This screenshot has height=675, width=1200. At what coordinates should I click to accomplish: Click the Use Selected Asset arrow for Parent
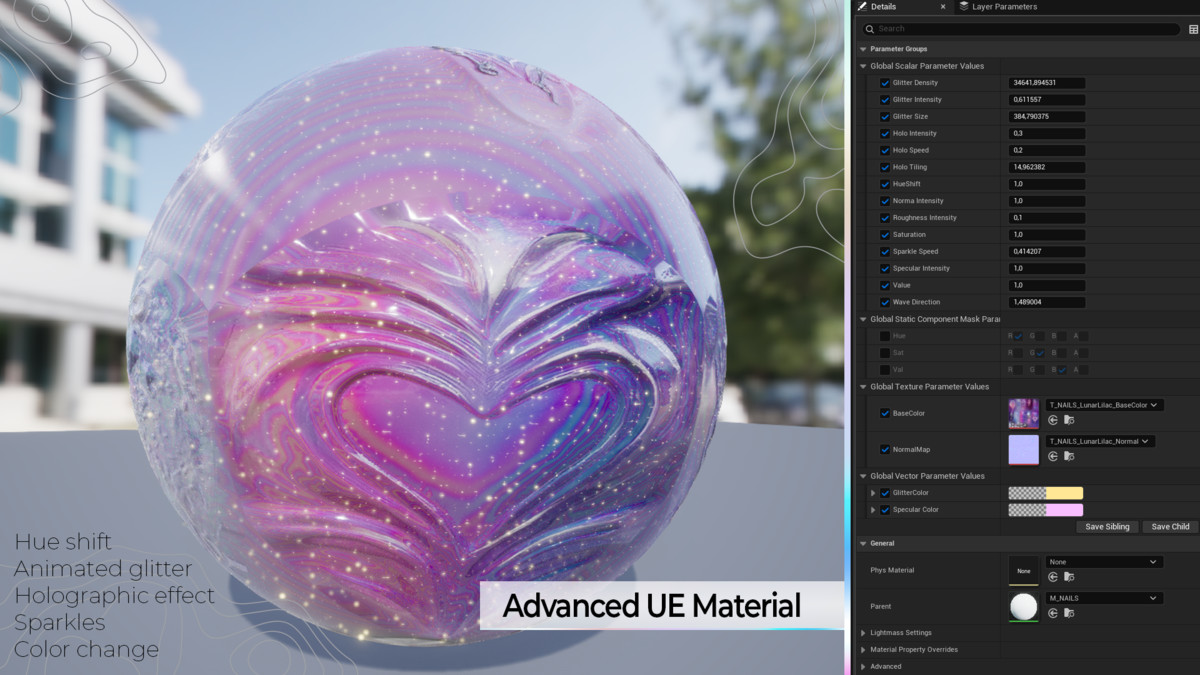pos(1053,613)
